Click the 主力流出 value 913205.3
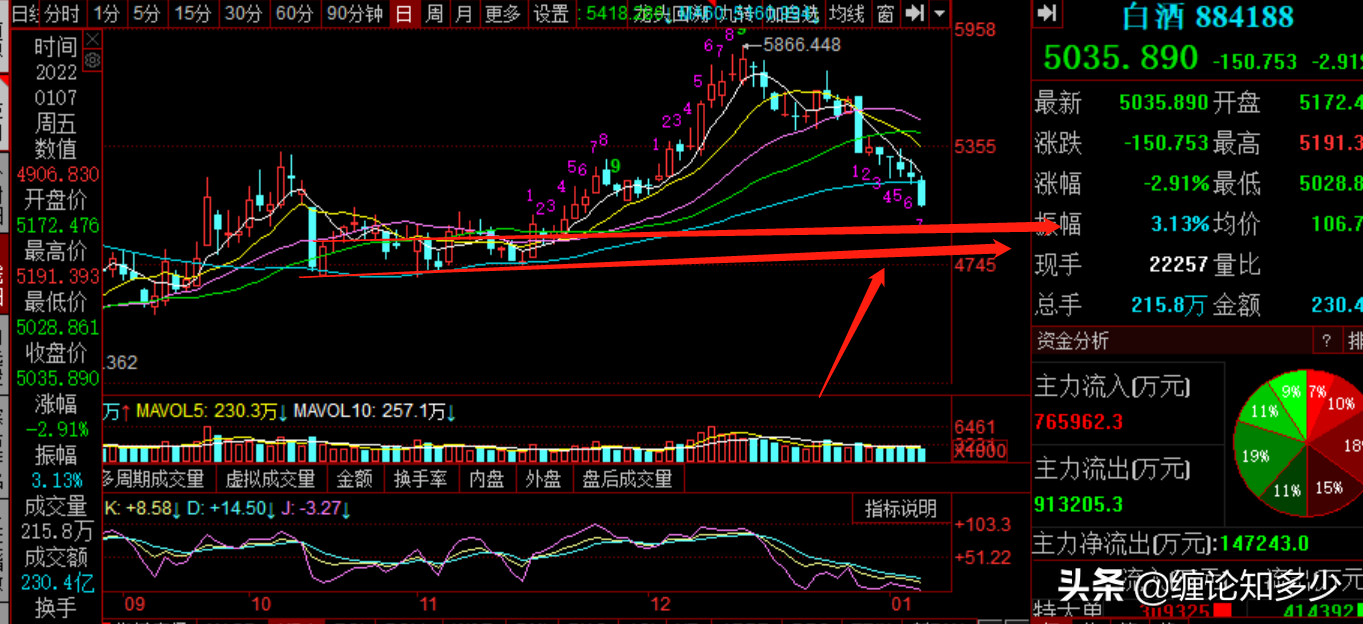The width and height of the screenshot is (1363, 624). click(x=1078, y=504)
